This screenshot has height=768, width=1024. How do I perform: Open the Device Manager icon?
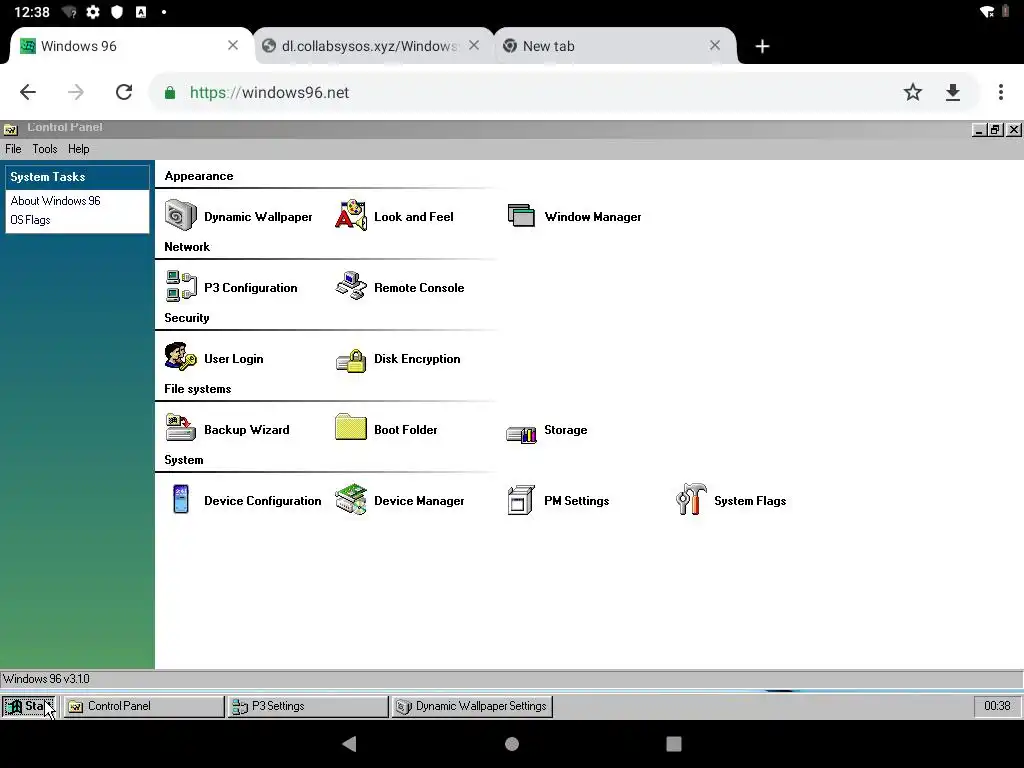point(351,500)
